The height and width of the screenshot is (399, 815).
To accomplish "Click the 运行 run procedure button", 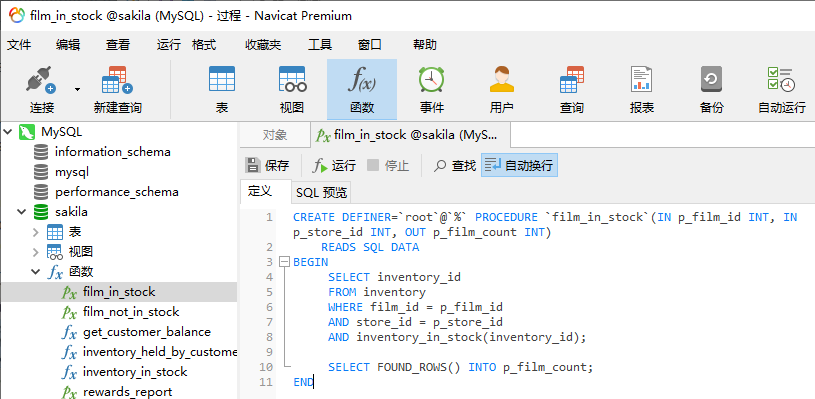I will [334, 165].
